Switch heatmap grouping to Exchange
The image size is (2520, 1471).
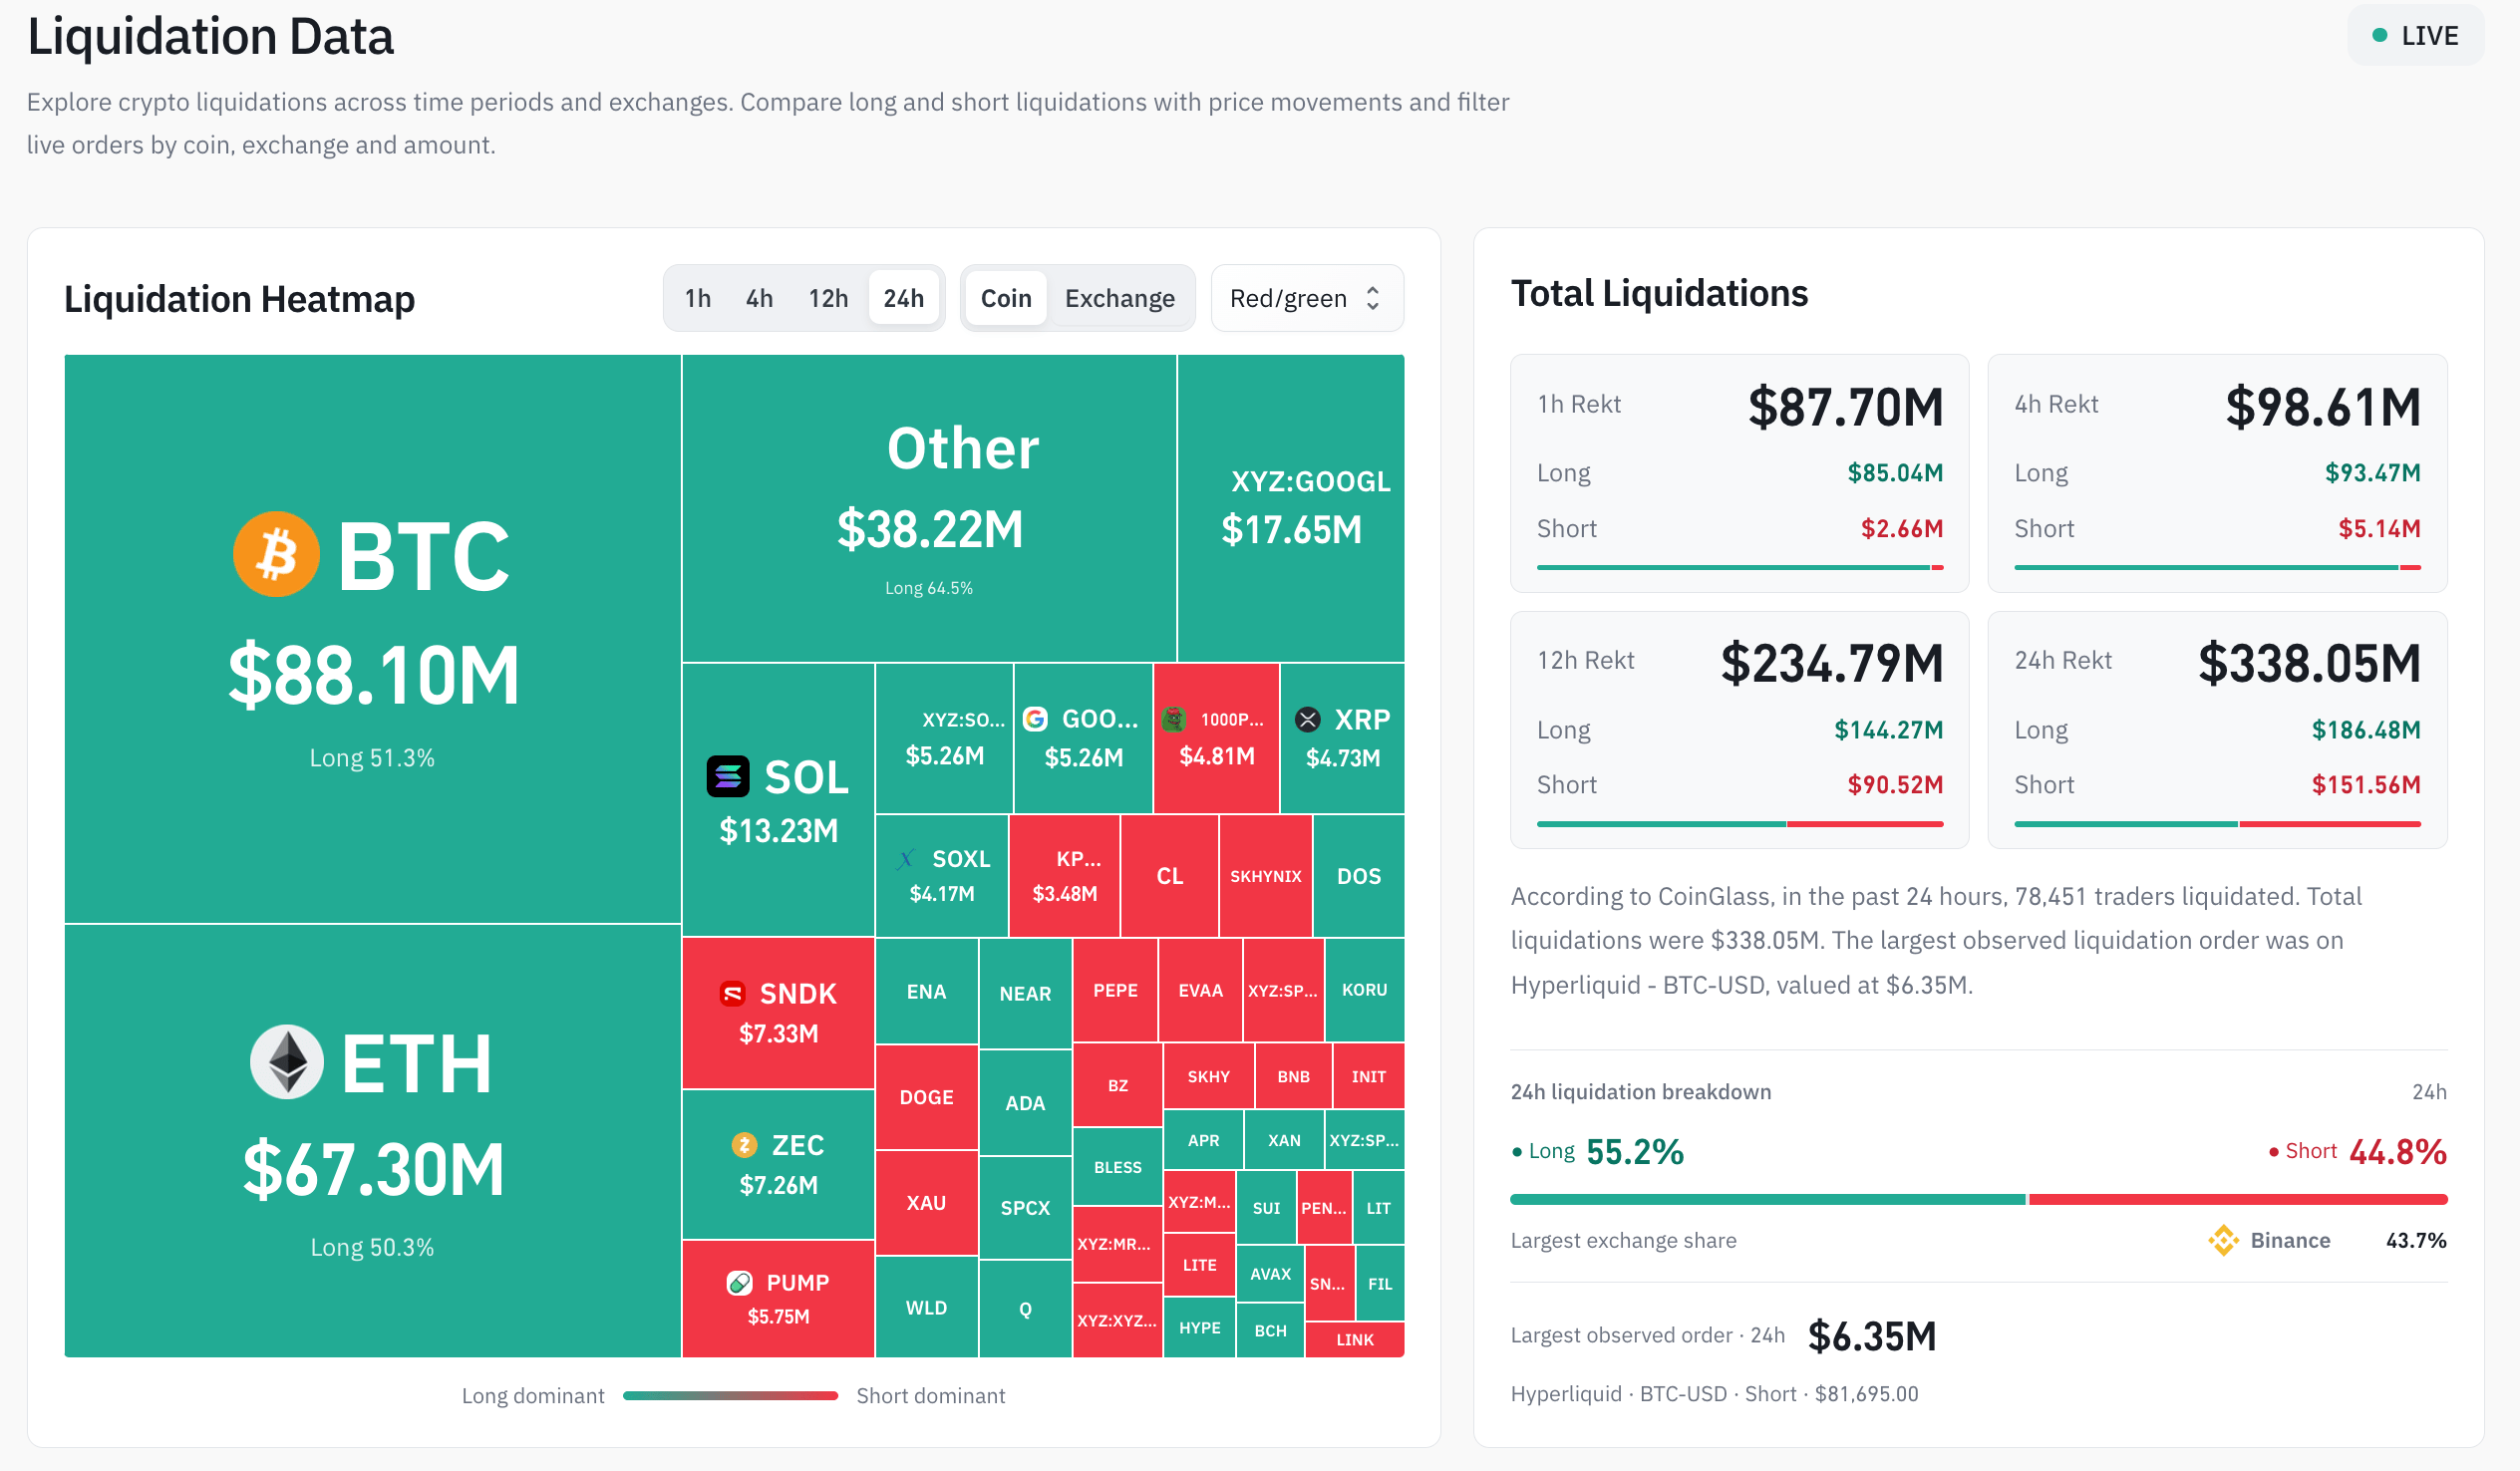1120,298
